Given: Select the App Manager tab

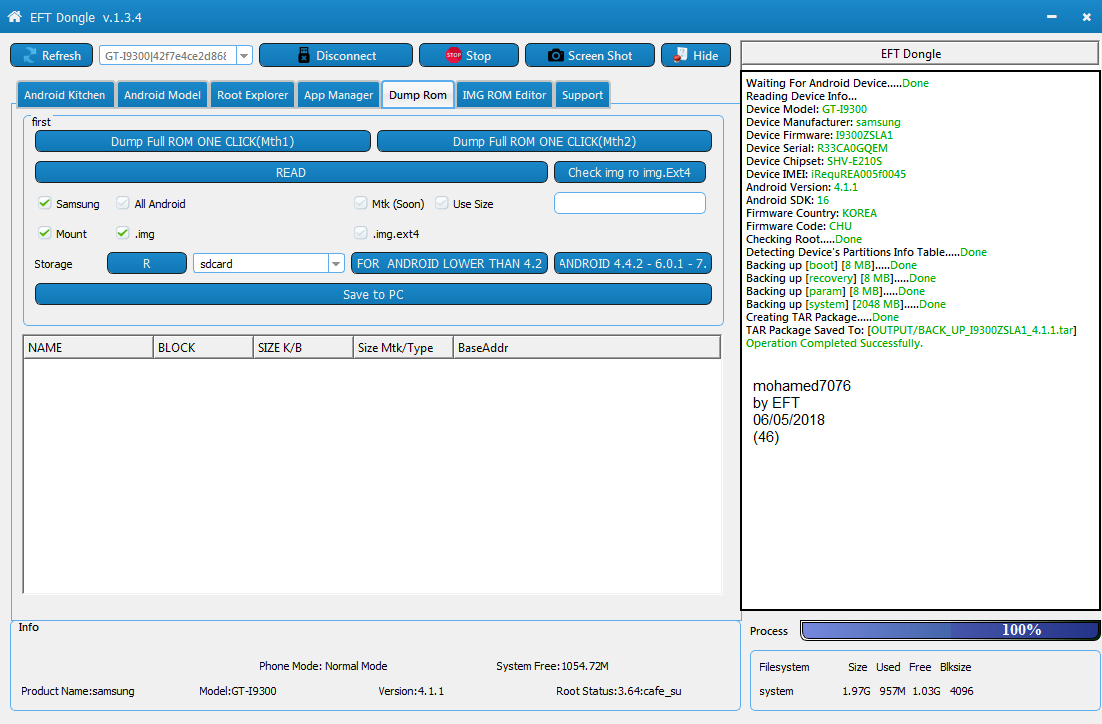Looking at the screenshot, I should point(338,95).
